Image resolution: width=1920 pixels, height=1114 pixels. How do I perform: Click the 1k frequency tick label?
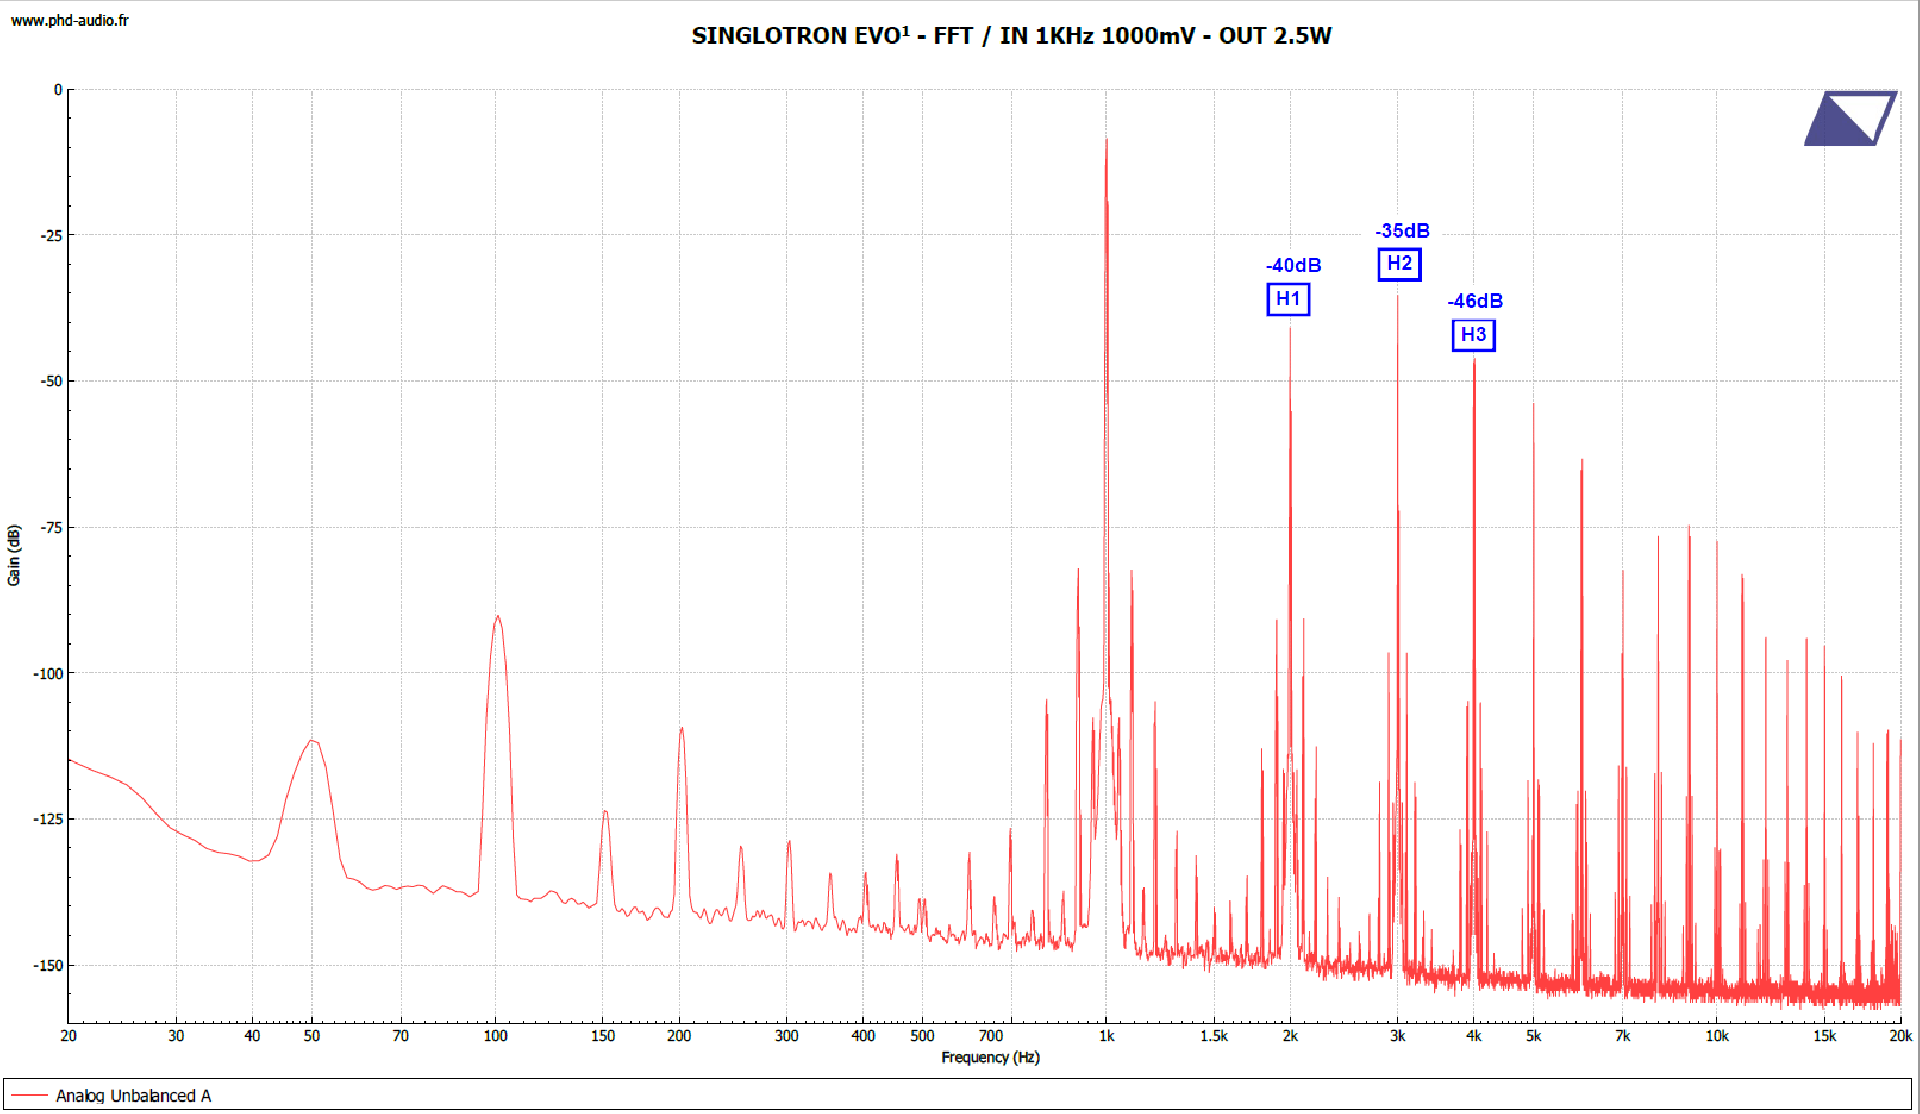pyautogui.click(x=1106, y=1036)
